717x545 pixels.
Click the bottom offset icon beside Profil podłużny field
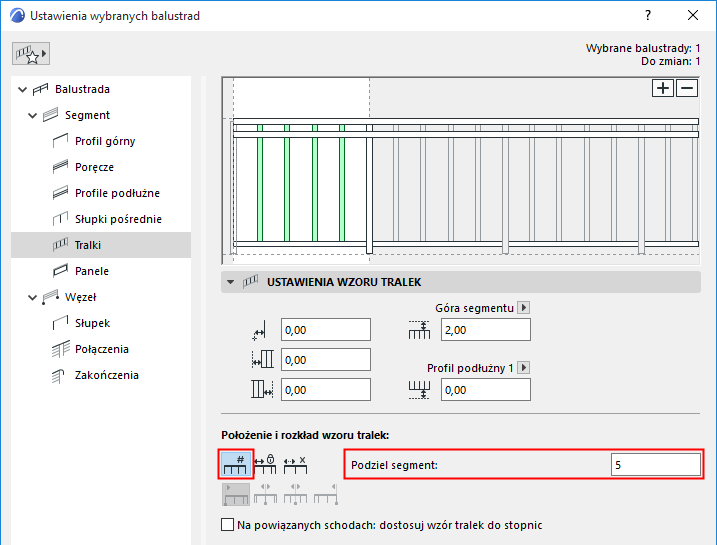coord(419,390)
